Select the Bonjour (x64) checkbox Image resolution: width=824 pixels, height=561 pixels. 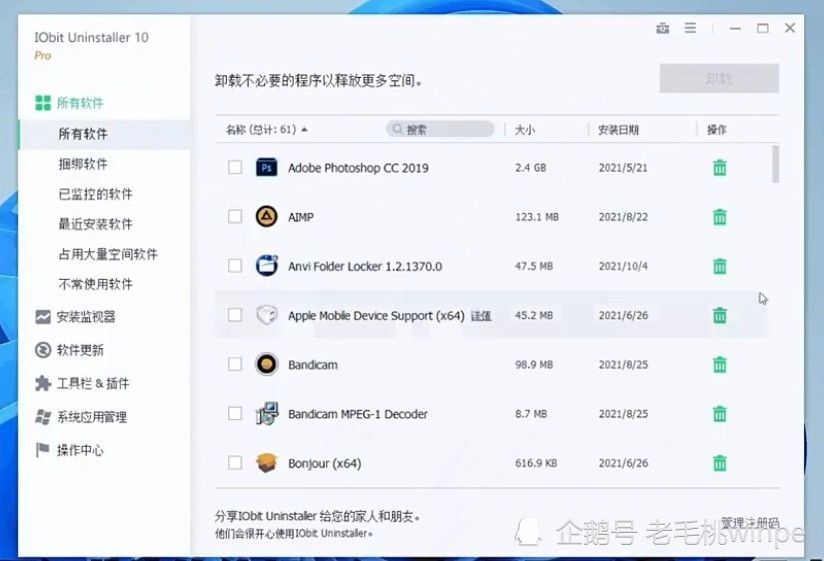[235, 463]
